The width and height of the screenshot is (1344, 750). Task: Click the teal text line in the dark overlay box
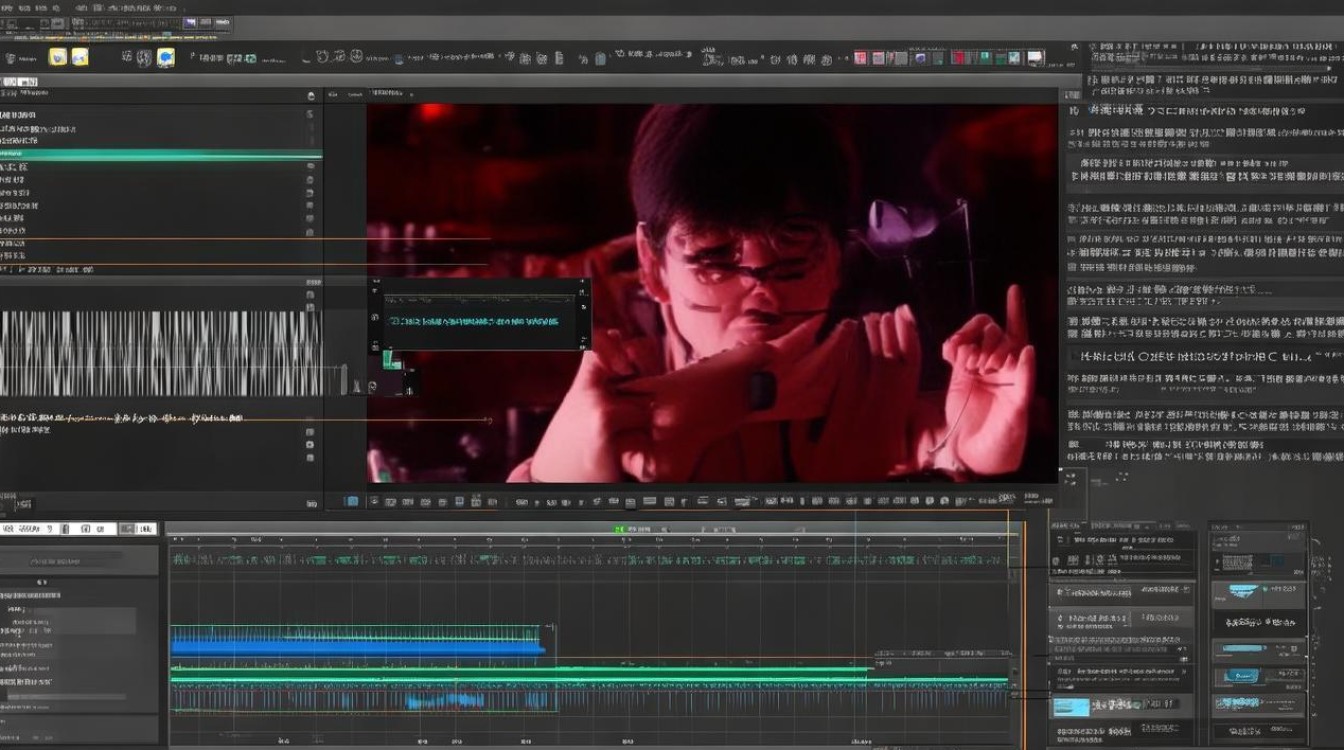(x=472, y=322)
